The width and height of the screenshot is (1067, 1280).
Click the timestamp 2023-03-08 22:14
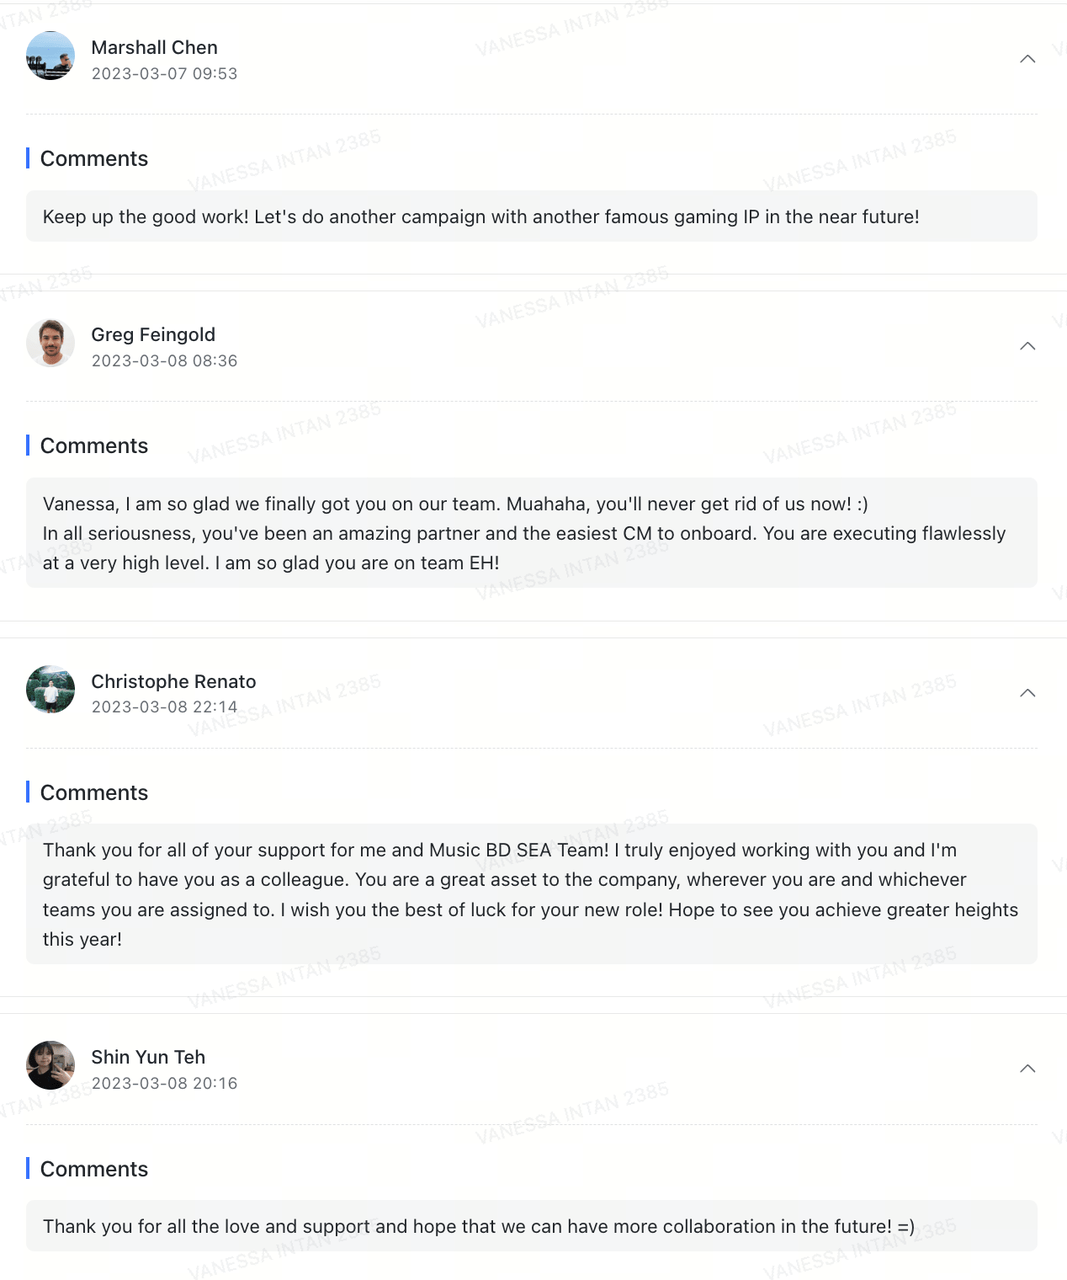click(164, 707)
